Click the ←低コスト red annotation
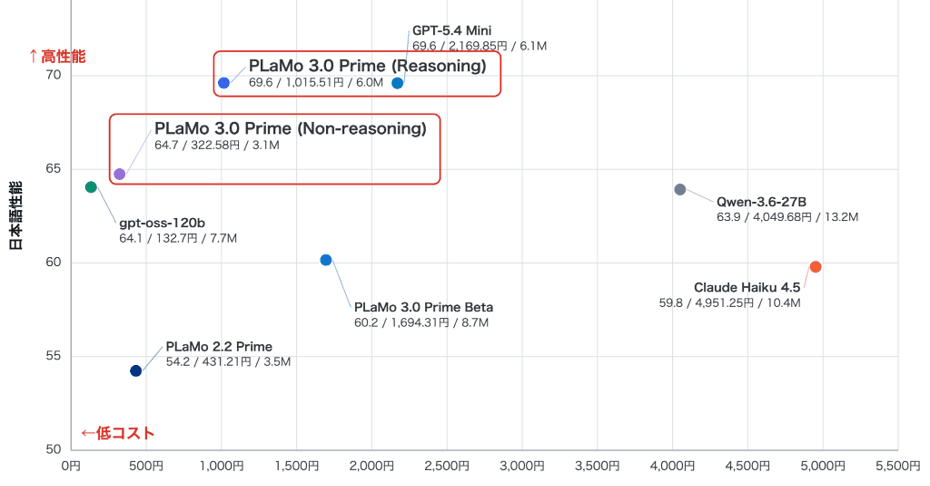This screenshot has height=486, width=930. (117, 433)
